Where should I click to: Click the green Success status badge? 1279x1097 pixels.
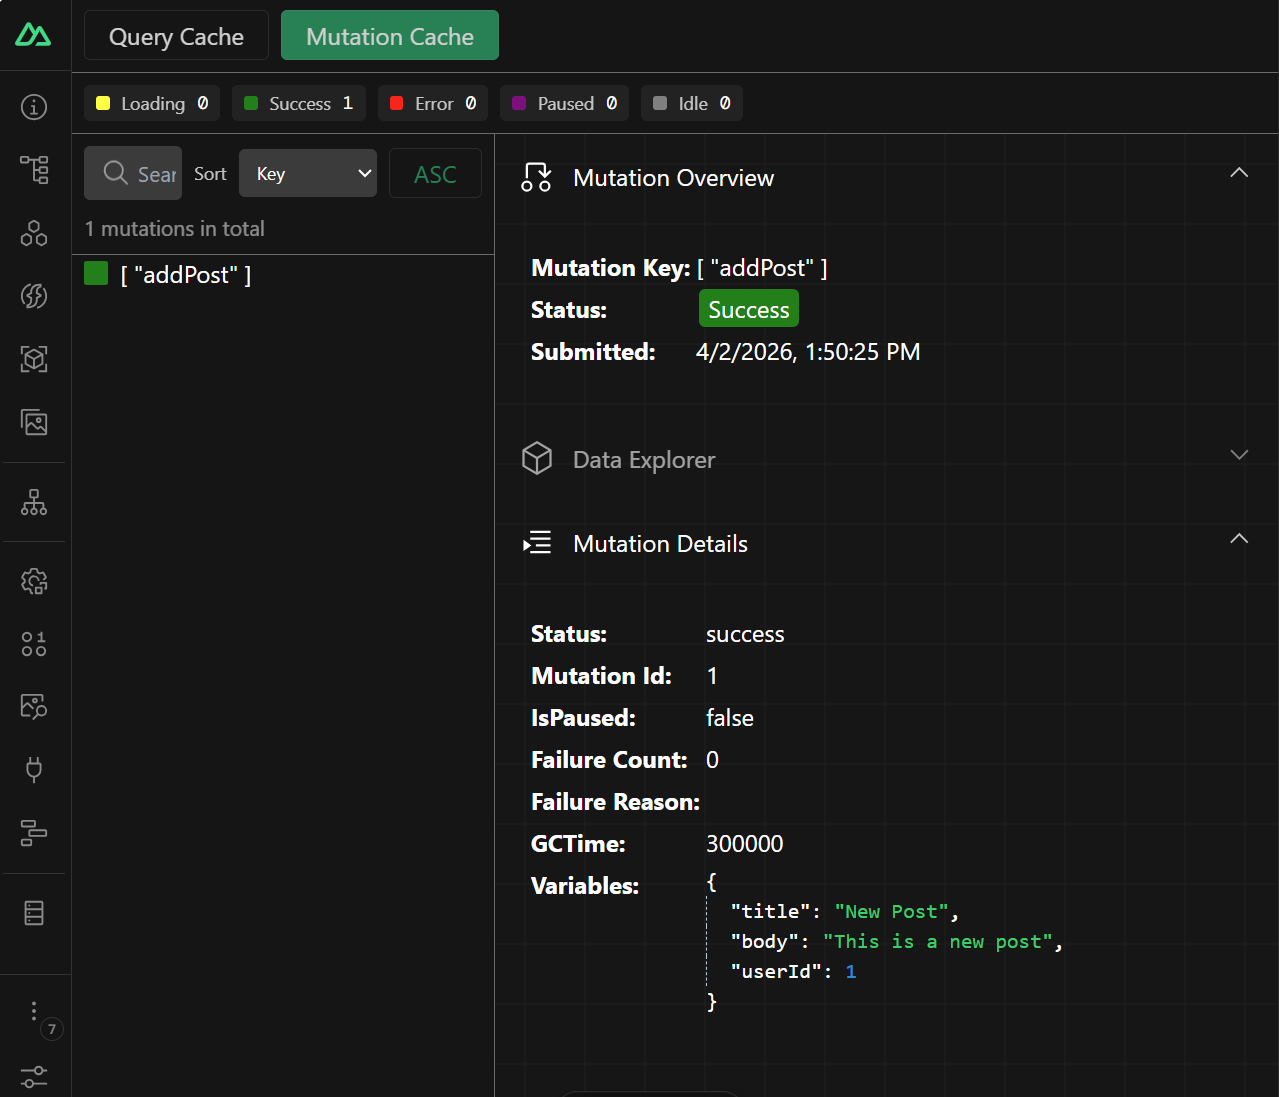[x=749, y=309]
